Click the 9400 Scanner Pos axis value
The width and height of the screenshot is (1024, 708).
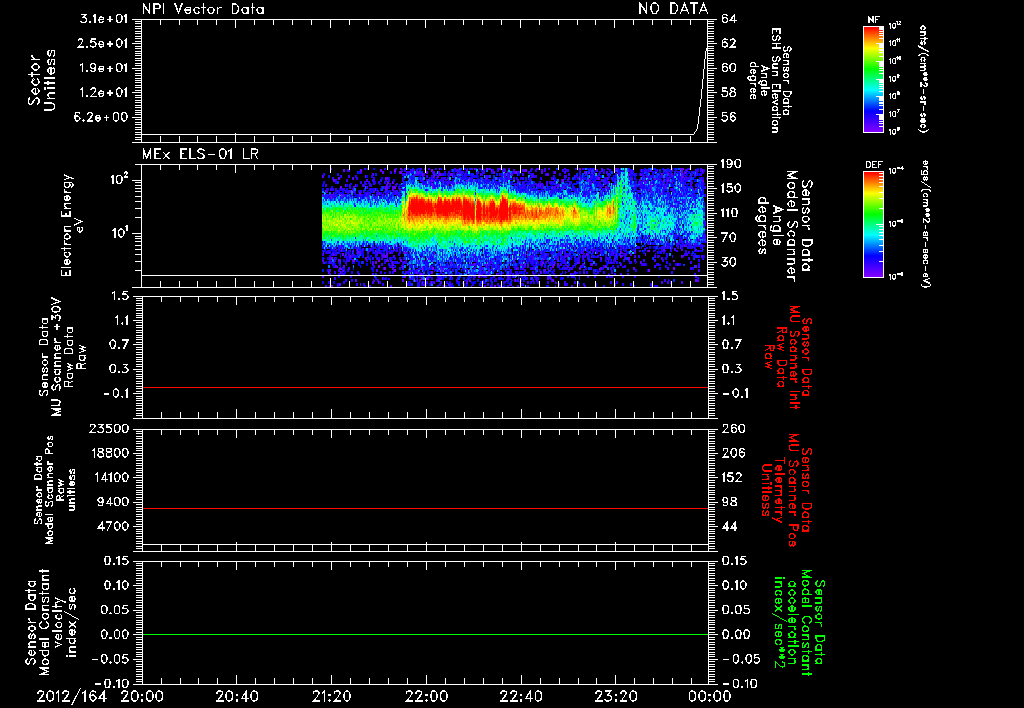[x=113, y=502]
